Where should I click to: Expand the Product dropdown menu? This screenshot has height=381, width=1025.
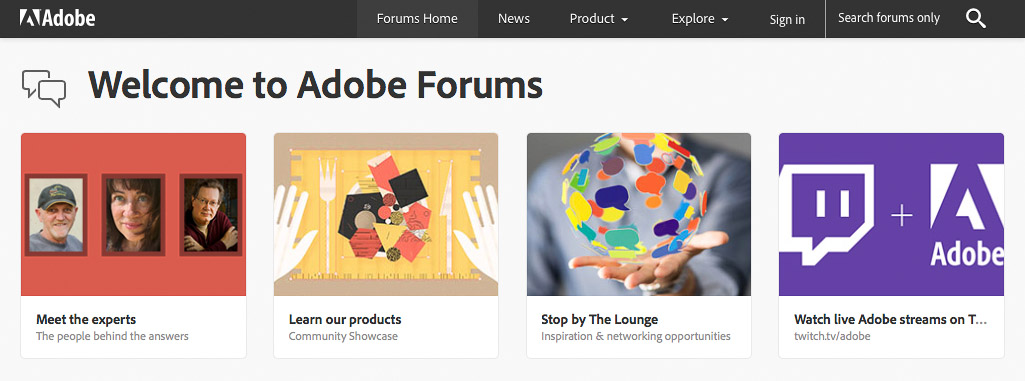click(598, 19)
